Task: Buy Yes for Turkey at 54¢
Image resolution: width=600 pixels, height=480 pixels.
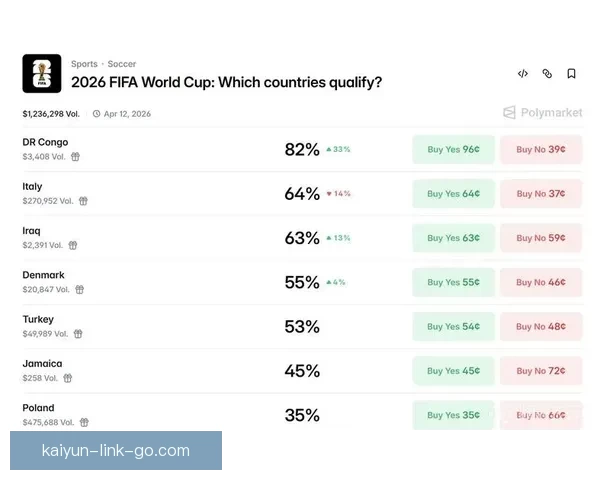Action: (453, 327)
